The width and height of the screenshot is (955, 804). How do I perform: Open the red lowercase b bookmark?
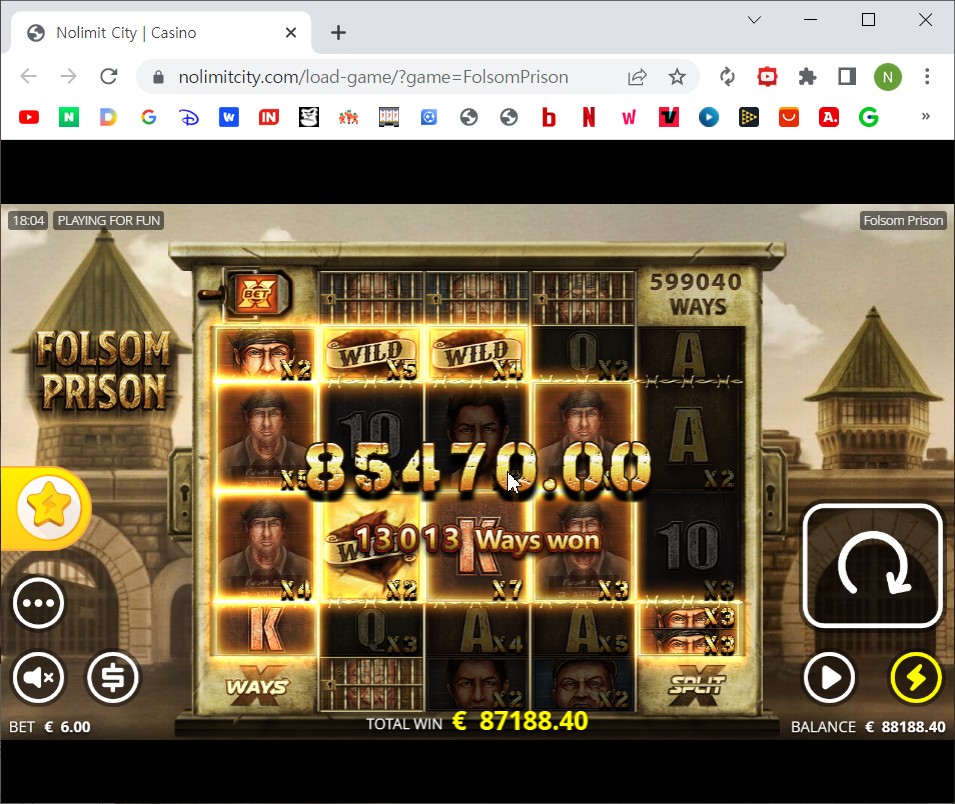(549, 117)
